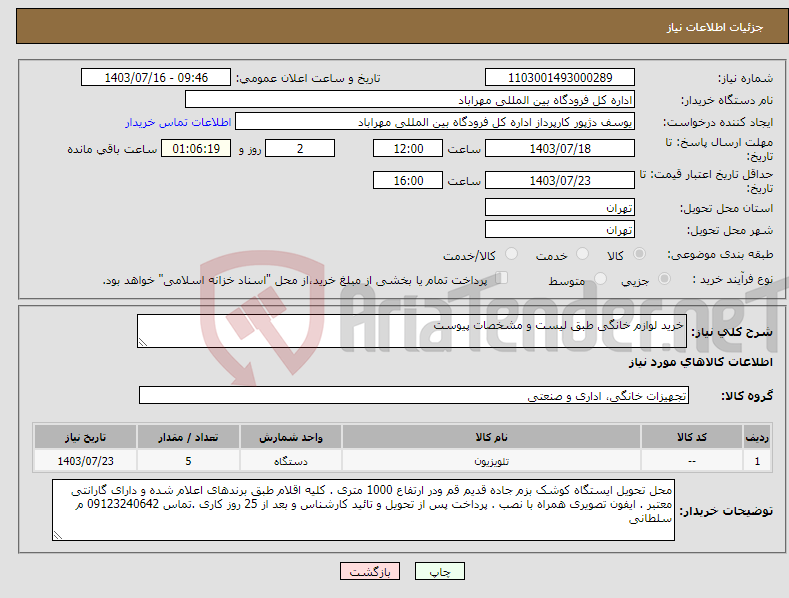Select the متوسط purchase type radio
This screenshot has height=598, width=789.
[x=600, y=278]
